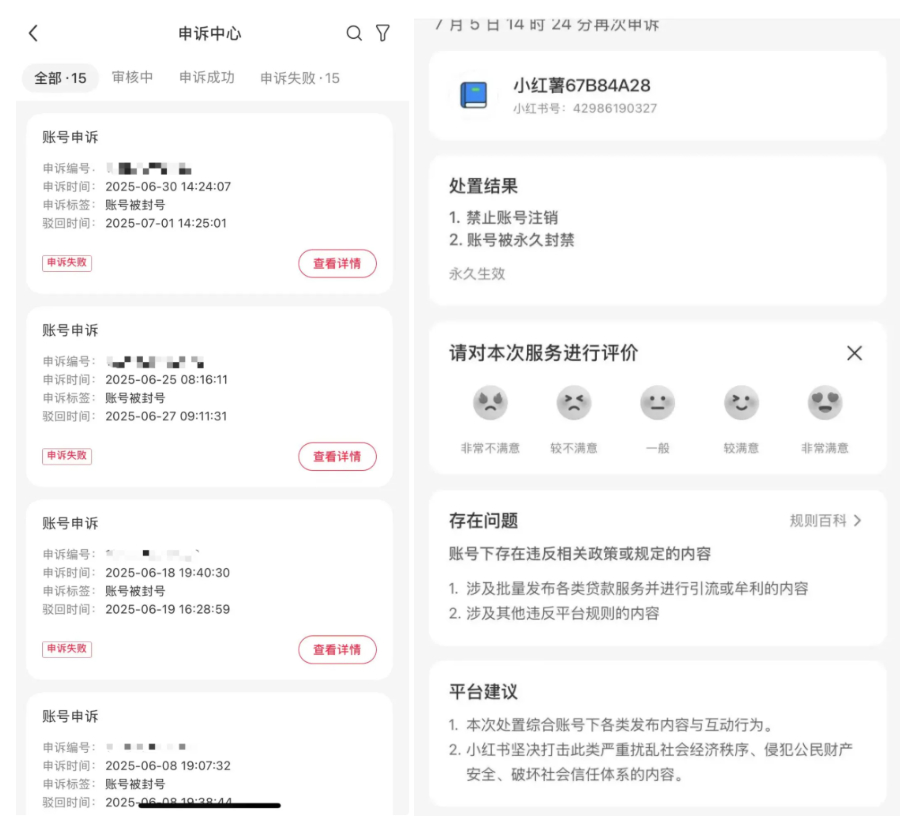Tap the 小红书号 42986190327 text
Image resolution: width=916 pixels, height=832 pixels.
(585, 109)
